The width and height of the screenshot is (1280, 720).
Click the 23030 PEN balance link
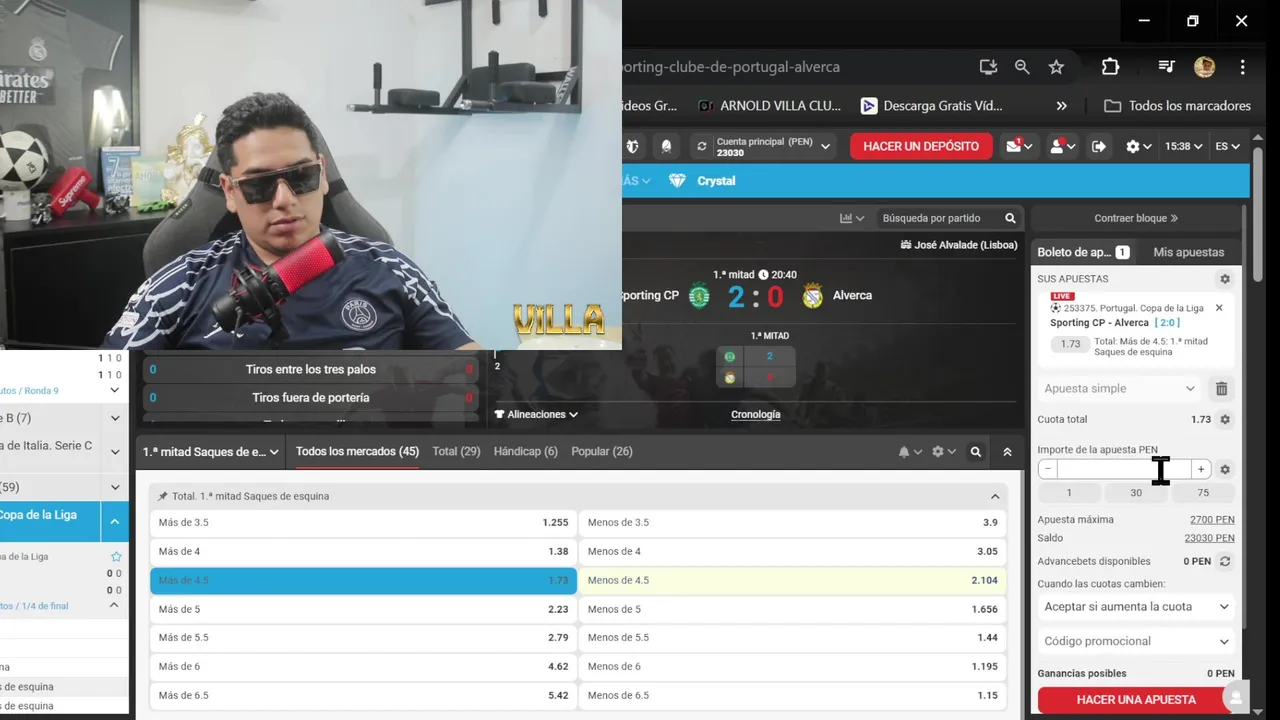click(x=1209, y=538)
